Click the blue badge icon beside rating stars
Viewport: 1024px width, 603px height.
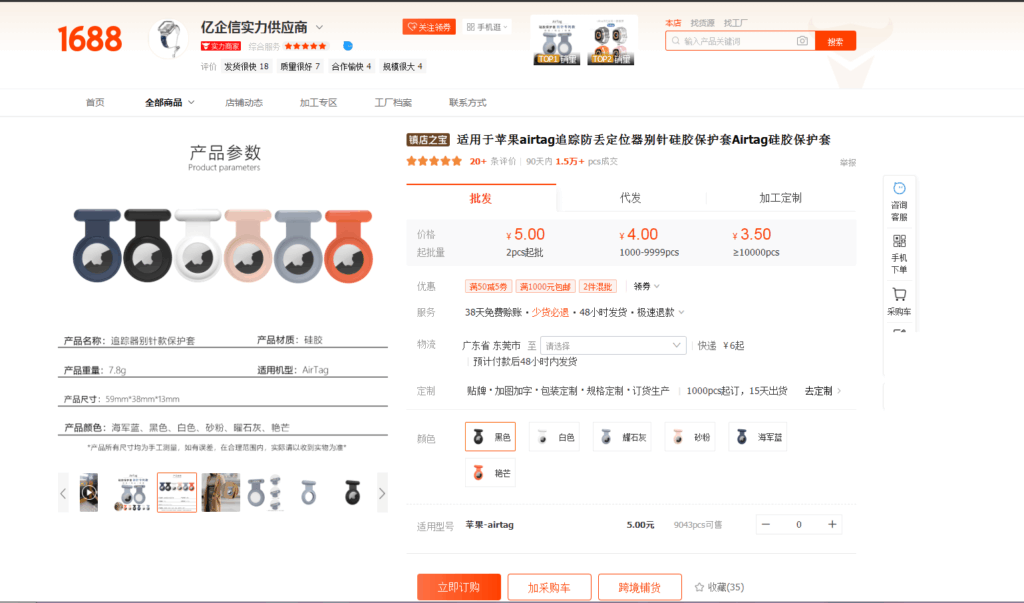348,46
